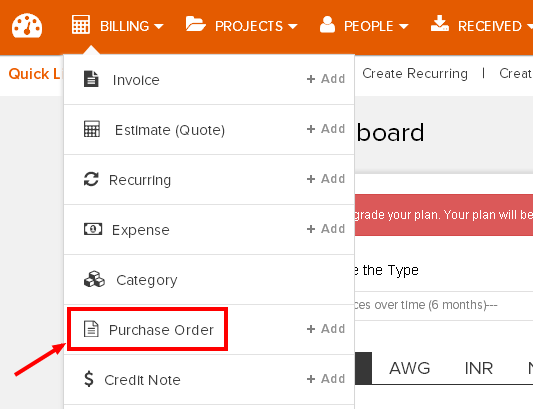Viewport: 533px width, 409px height.
Task: Click Add next to Purchase Order
Action: tap(326, 329)
